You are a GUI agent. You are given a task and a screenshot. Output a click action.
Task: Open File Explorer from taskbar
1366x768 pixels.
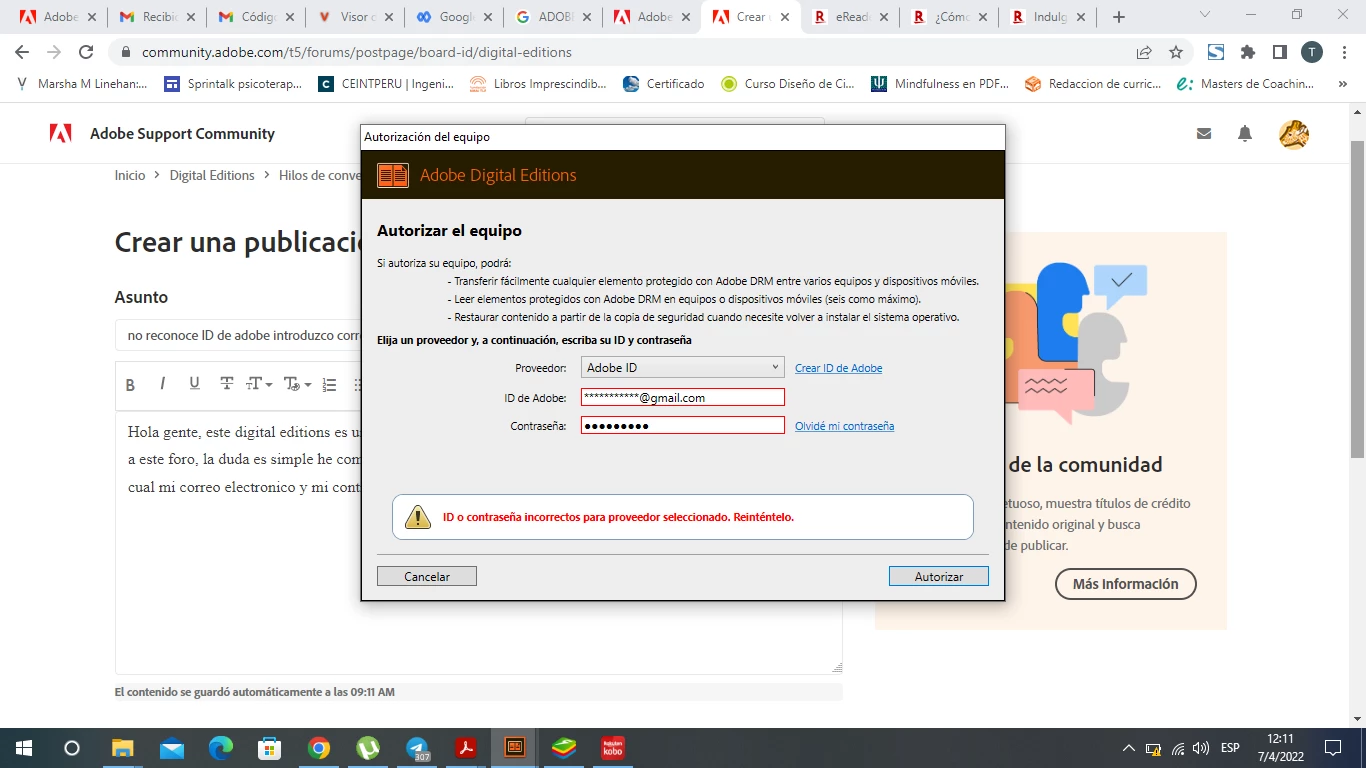[122, 747]
